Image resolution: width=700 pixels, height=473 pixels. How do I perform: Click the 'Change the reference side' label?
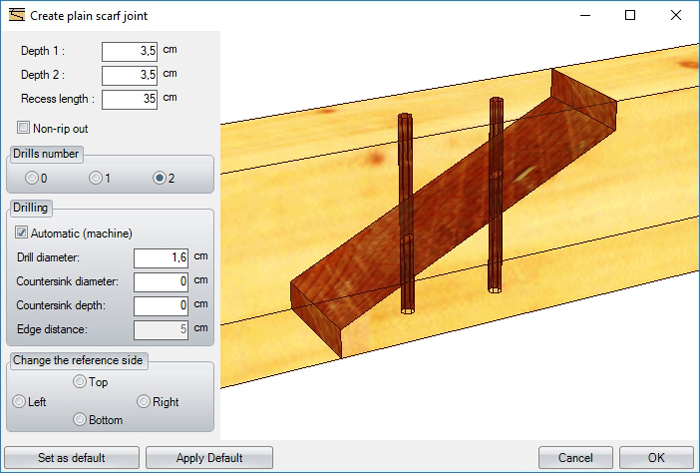click(x=78, y=361)
